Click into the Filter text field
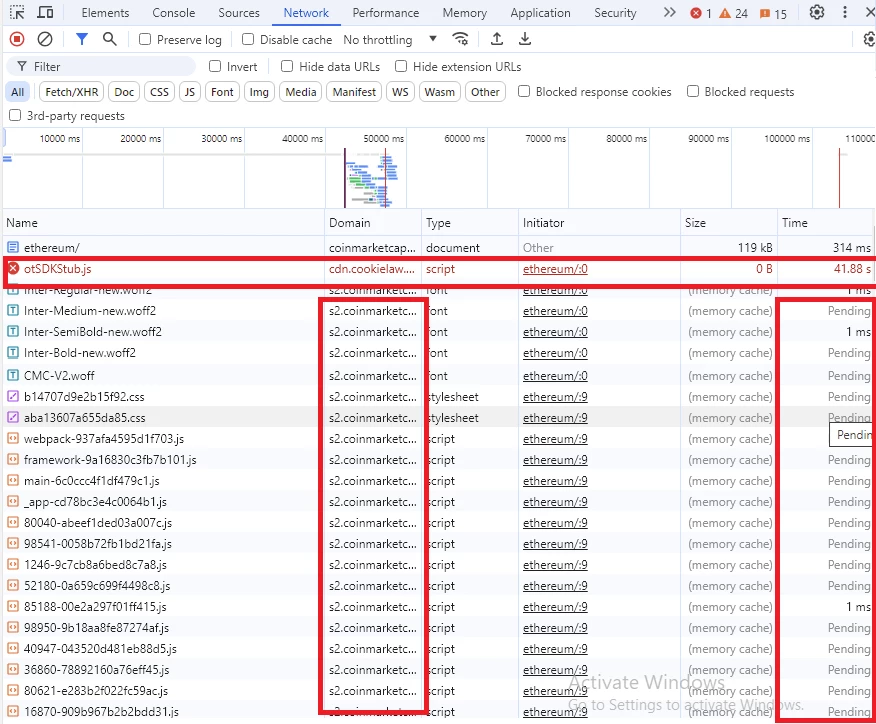The height and width of the screenshot is (724, 876). pos(101,66)
